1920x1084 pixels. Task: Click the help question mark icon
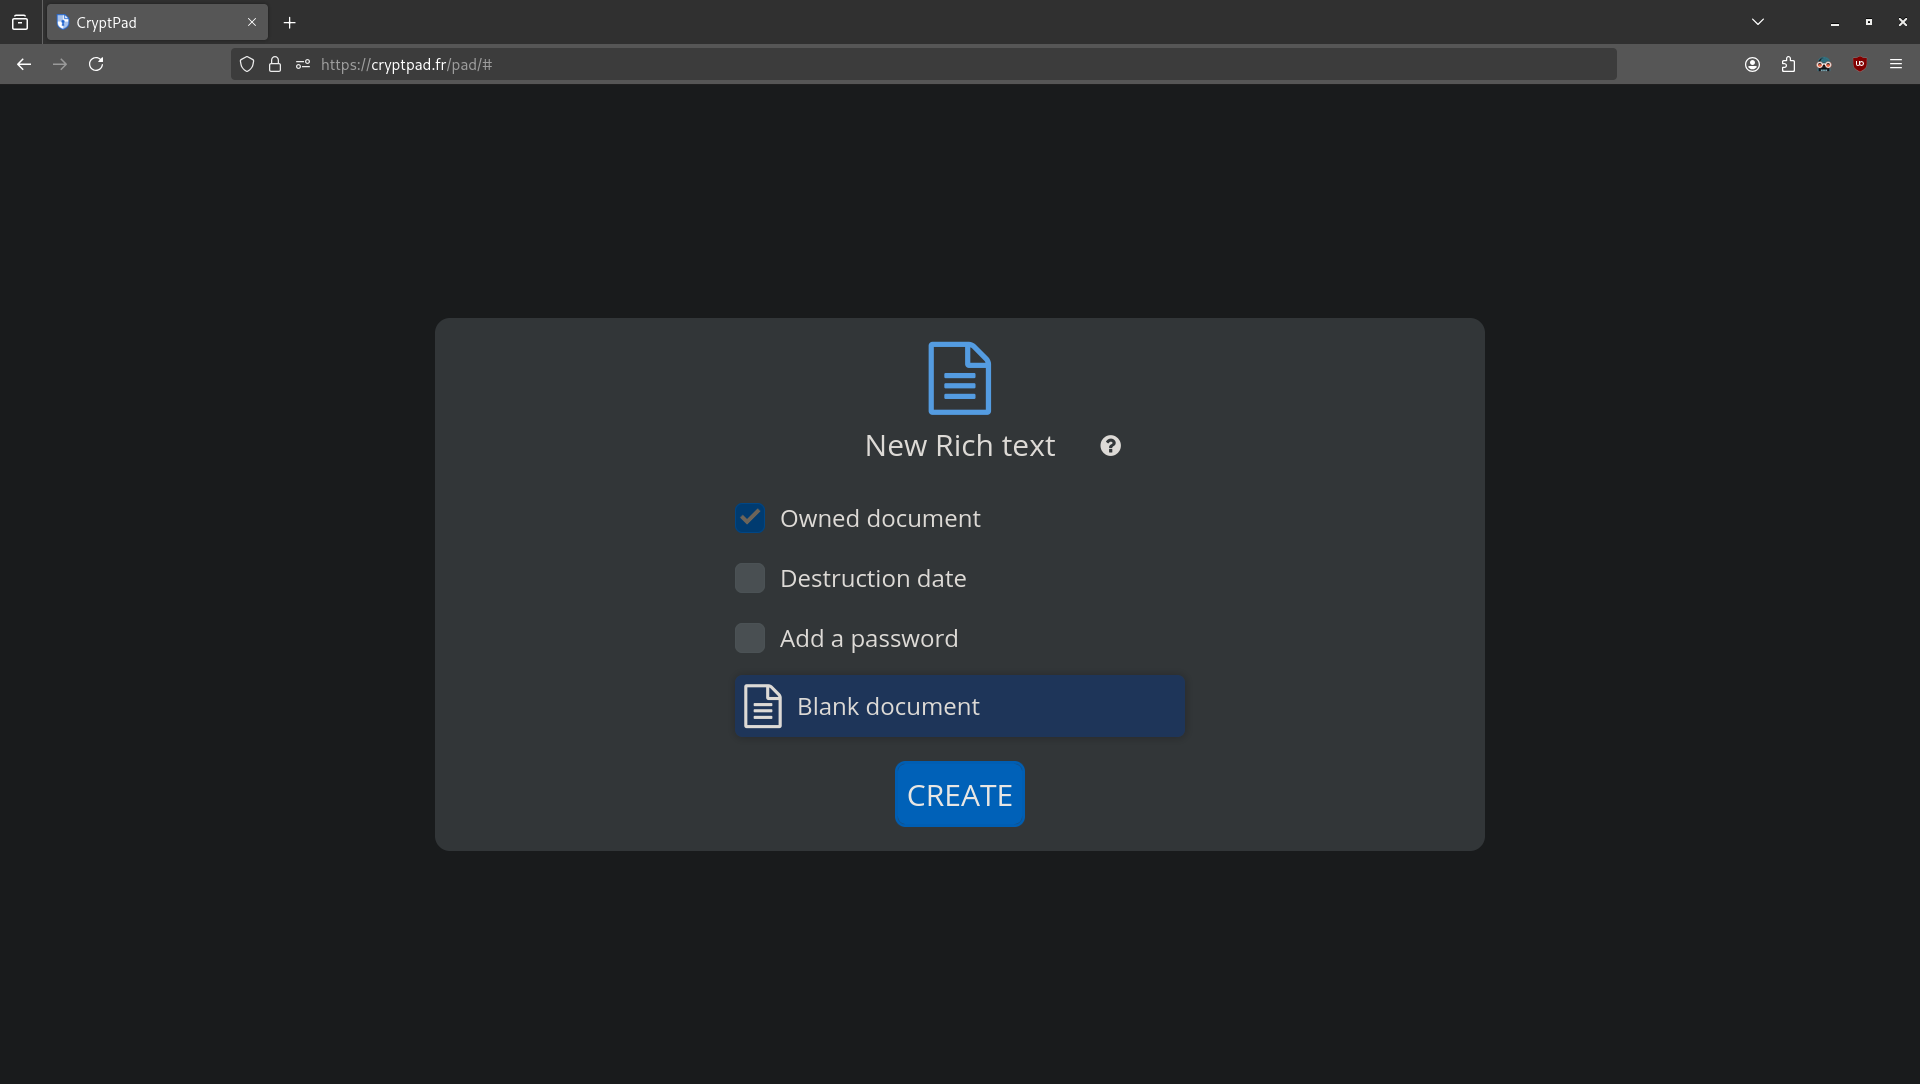(1110, 446)
